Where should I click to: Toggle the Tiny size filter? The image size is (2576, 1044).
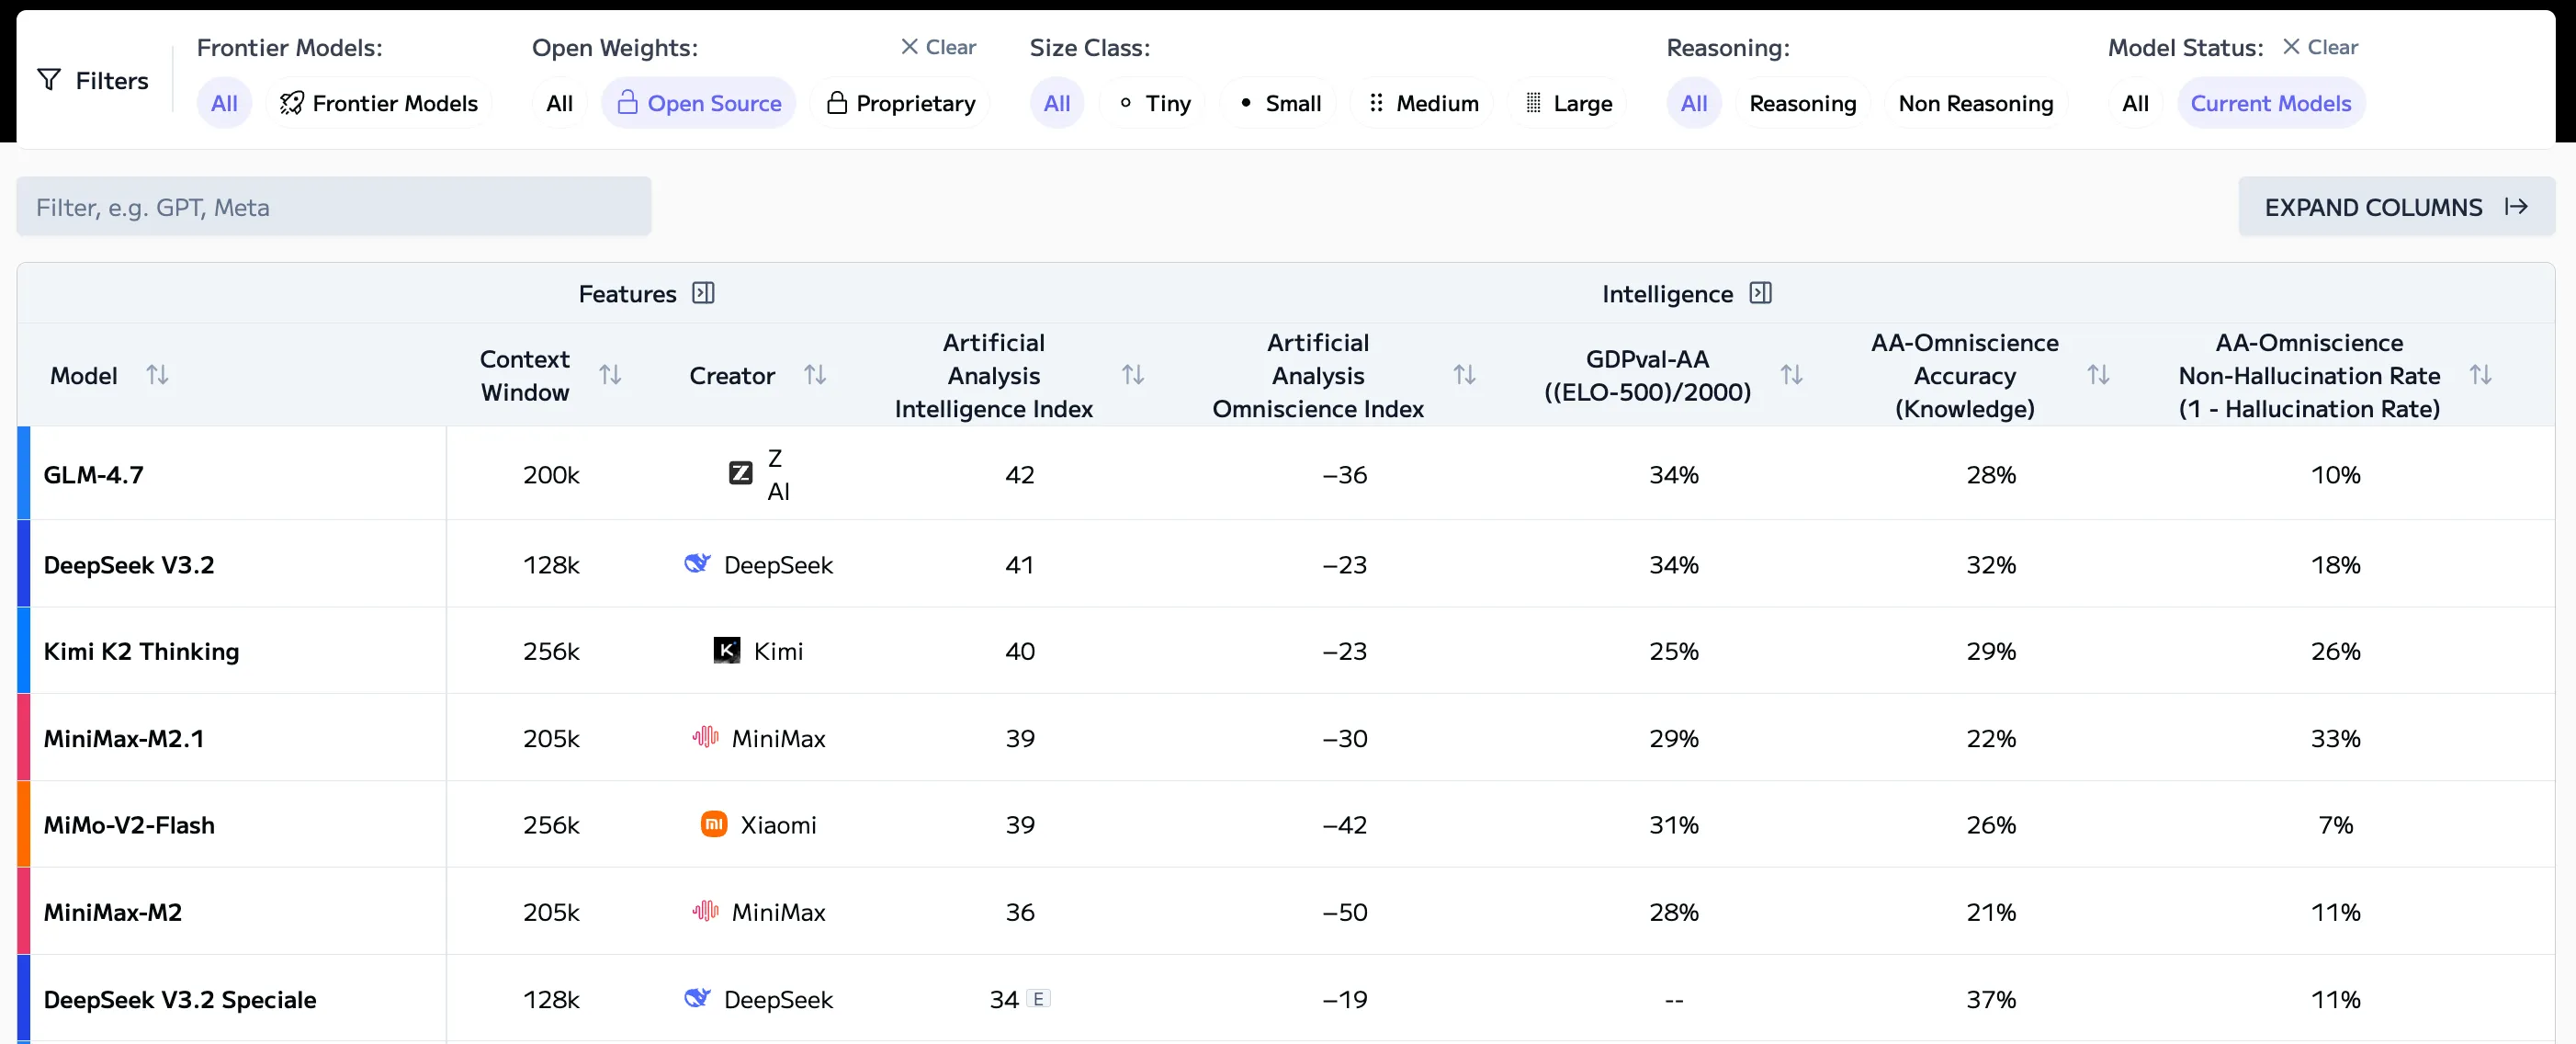1152,103
